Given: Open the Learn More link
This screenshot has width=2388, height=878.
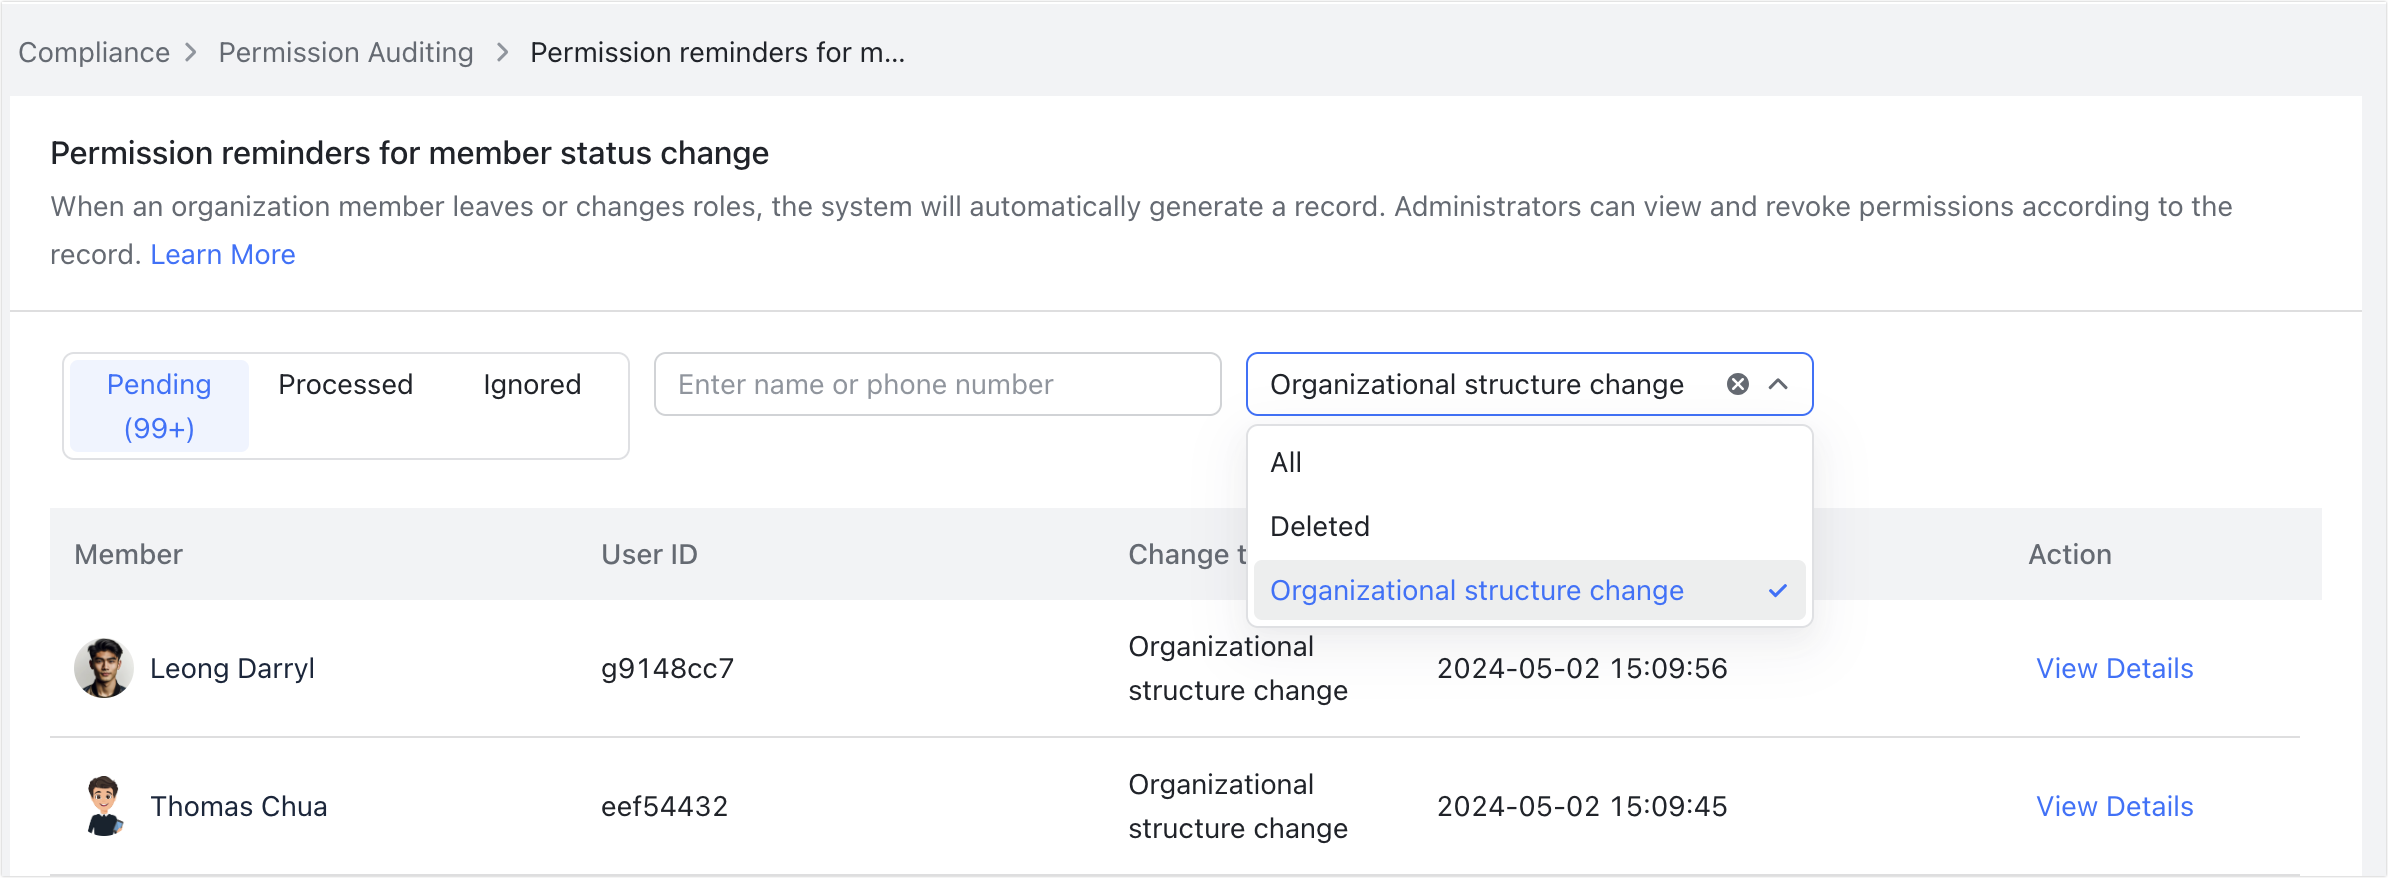Looking at the screenshot, I should (x=223, y=255).
